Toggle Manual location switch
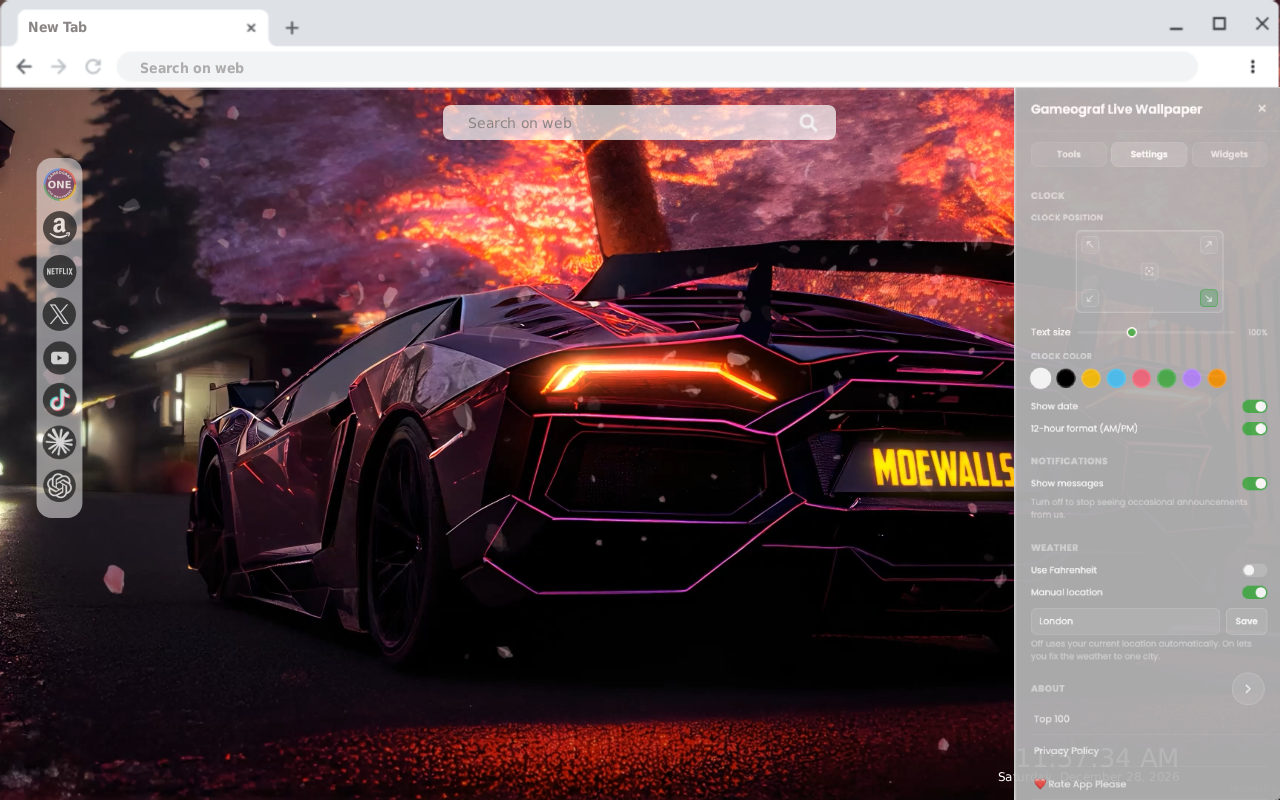This screenshot has width=1280, height=800. 1255,593
